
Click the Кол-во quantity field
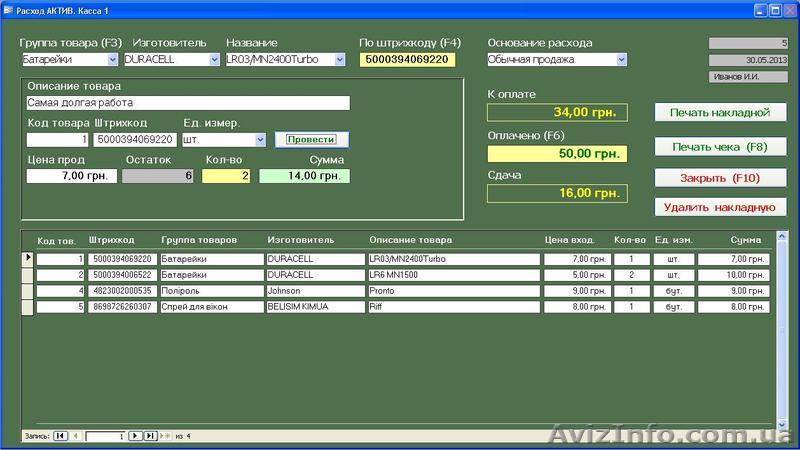[x=226, y=176]
